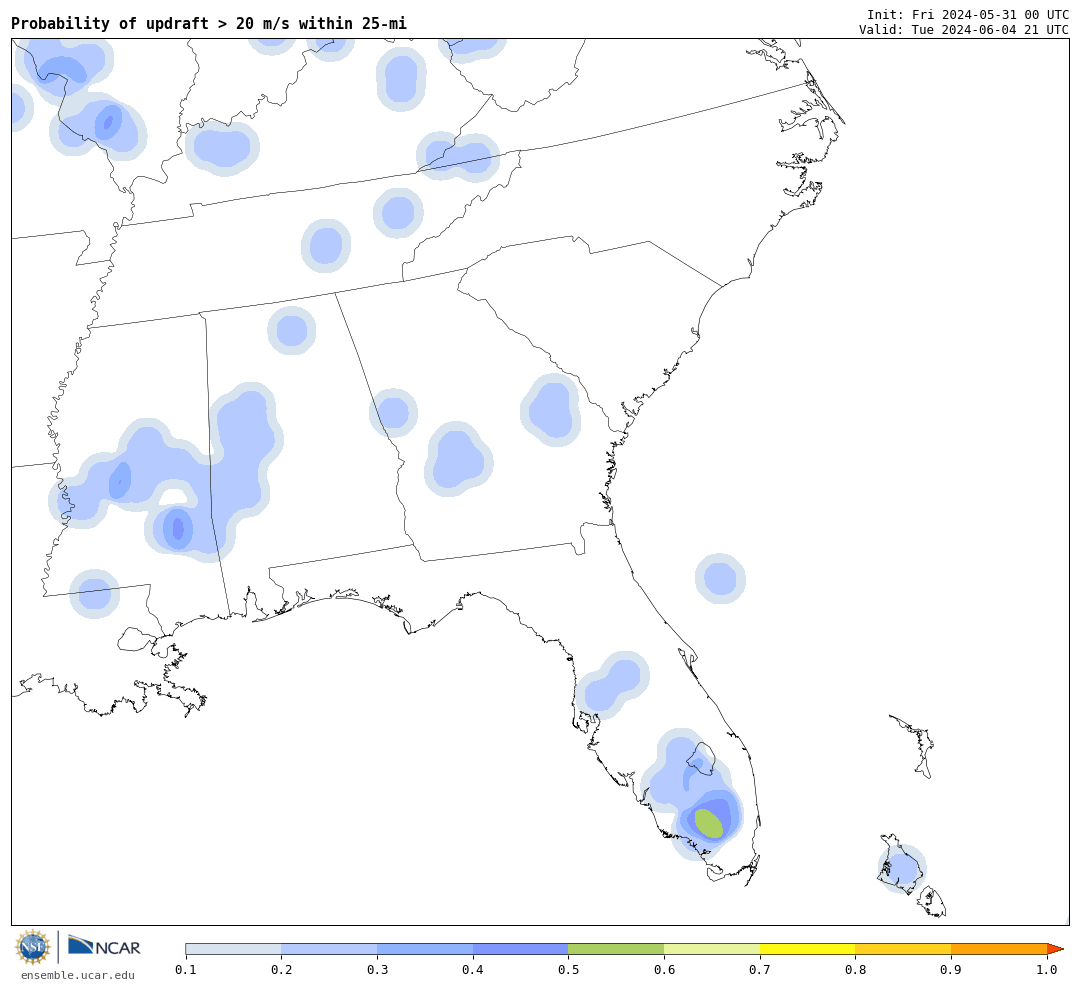Click the 0.2–0.3 light blue colorbar segment
Viewport: 1080px width, 988px height.
329,949
